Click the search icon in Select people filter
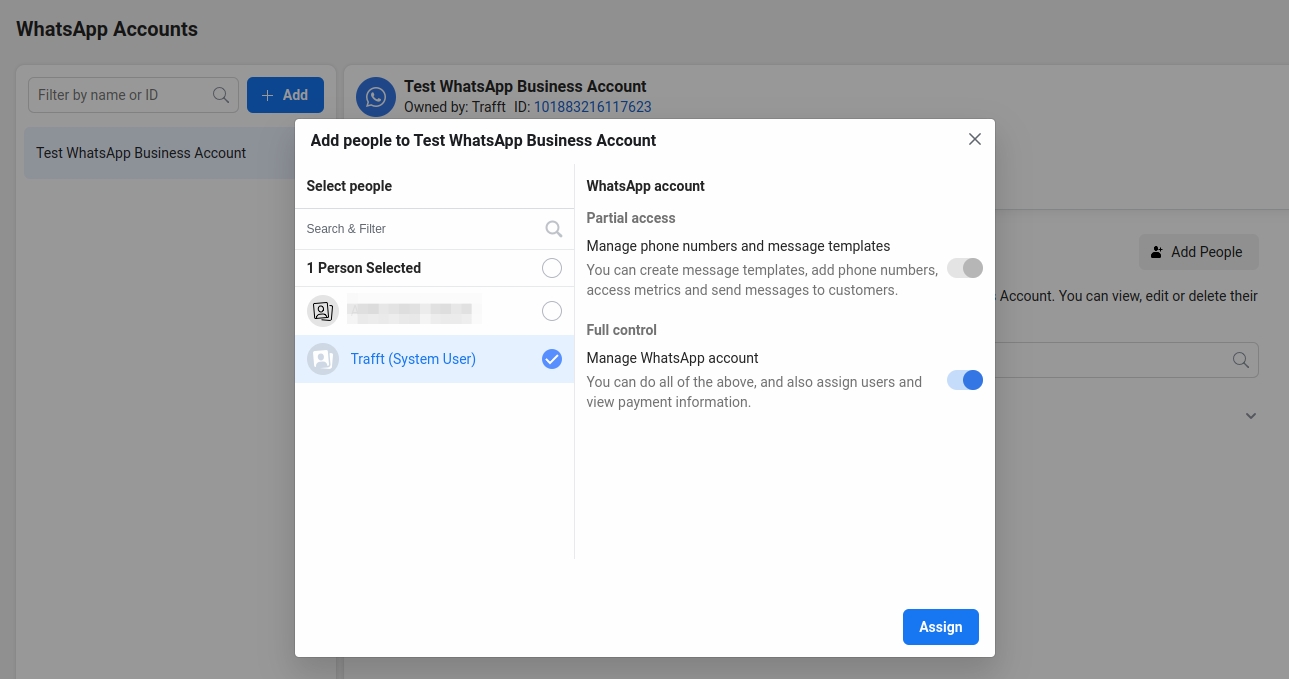Viewport: 1289px width, 679px height. (553, 229)
